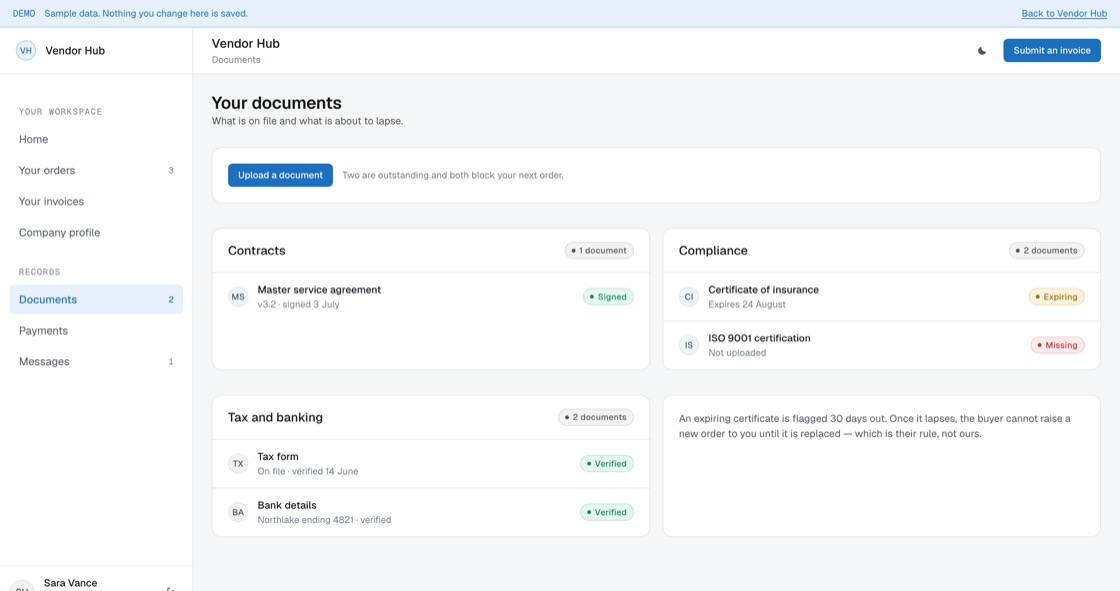This screenshot has height=591, width=1120.
Task: Open the Bank details document
Action: (431, 512)
